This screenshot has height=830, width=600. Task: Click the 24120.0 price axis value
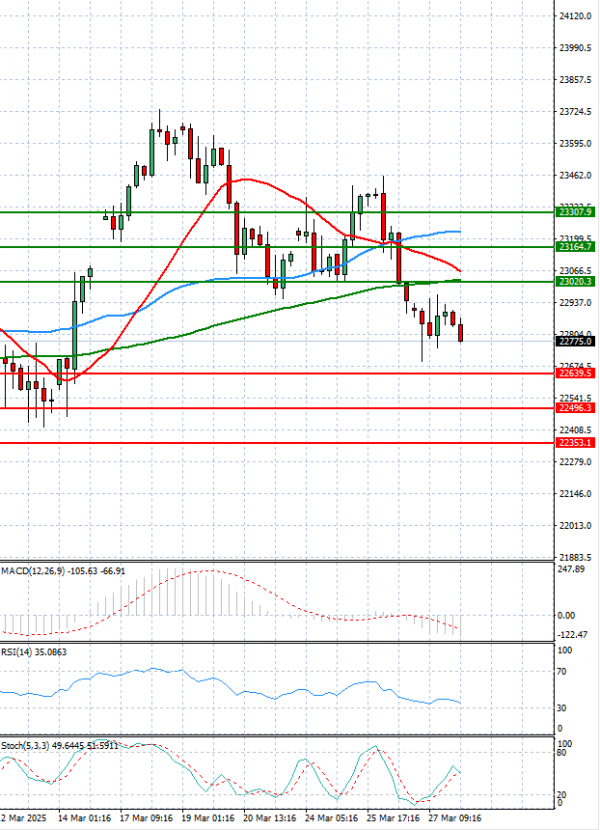point(575,16)
